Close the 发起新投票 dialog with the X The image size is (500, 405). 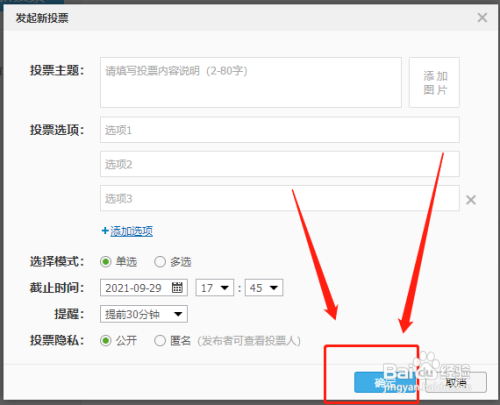tap(482, 18)
